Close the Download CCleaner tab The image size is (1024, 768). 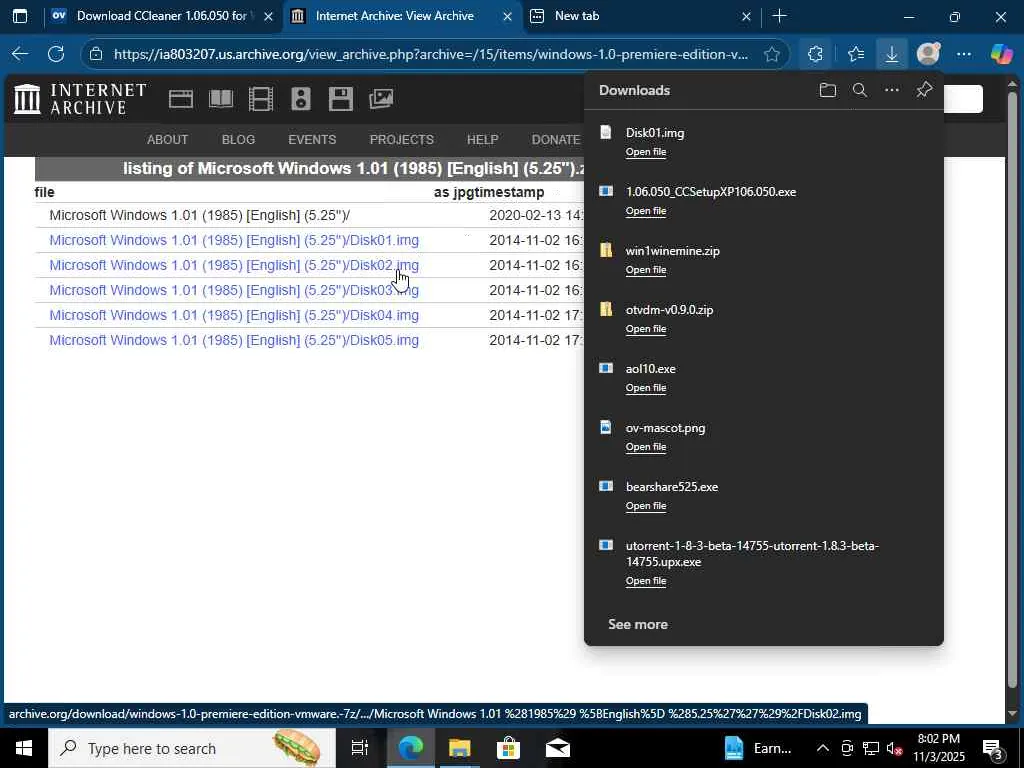tap(268, 16)
